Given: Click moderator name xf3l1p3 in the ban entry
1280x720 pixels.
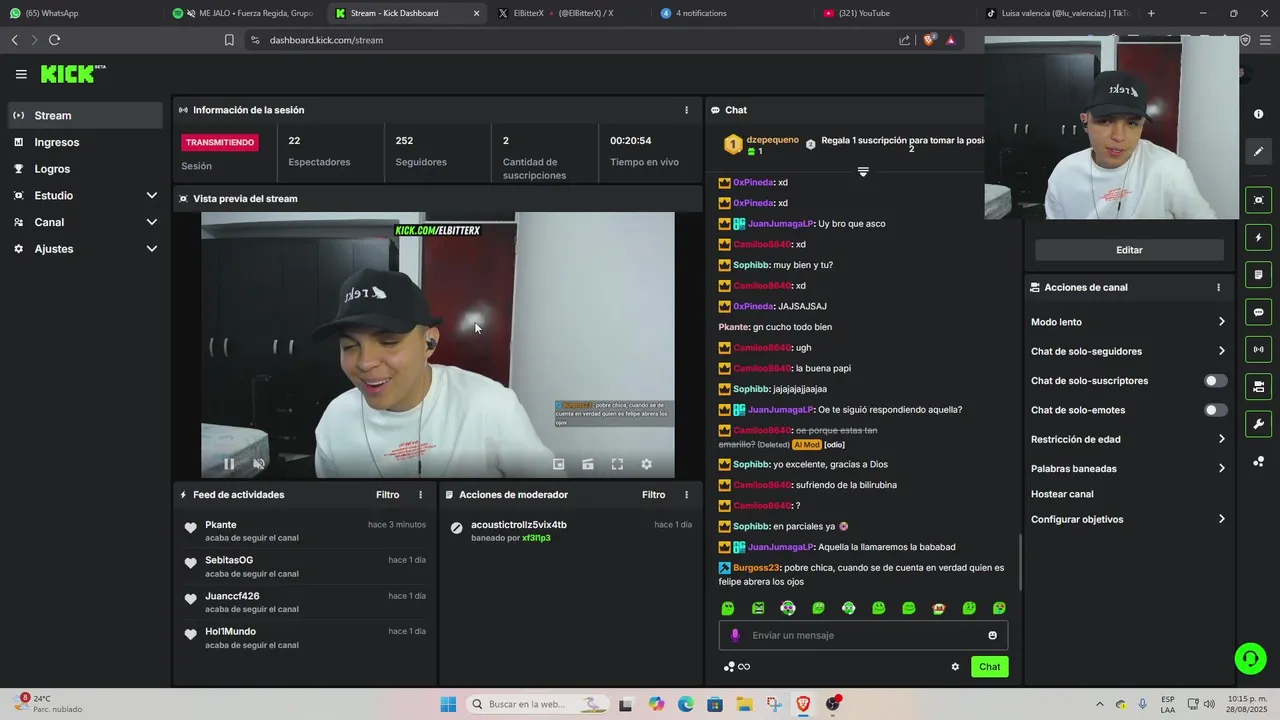Looking at the screenshot, I should (536, 538).
